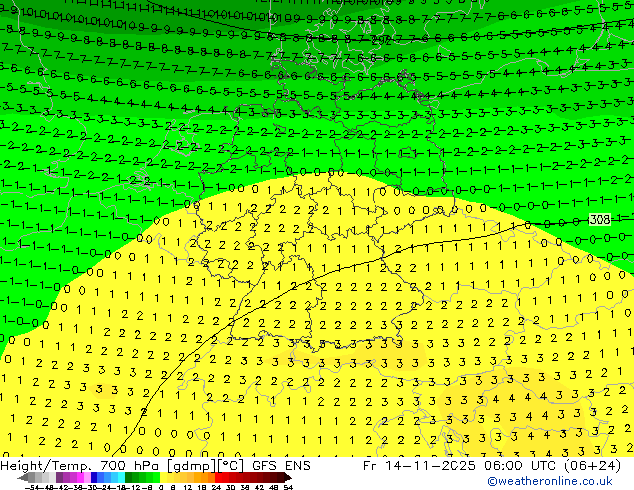Select the 'Height/Temp. 700 hPa' title text
The height and width of the screenshot is (490, 634).
click(80, 466)
